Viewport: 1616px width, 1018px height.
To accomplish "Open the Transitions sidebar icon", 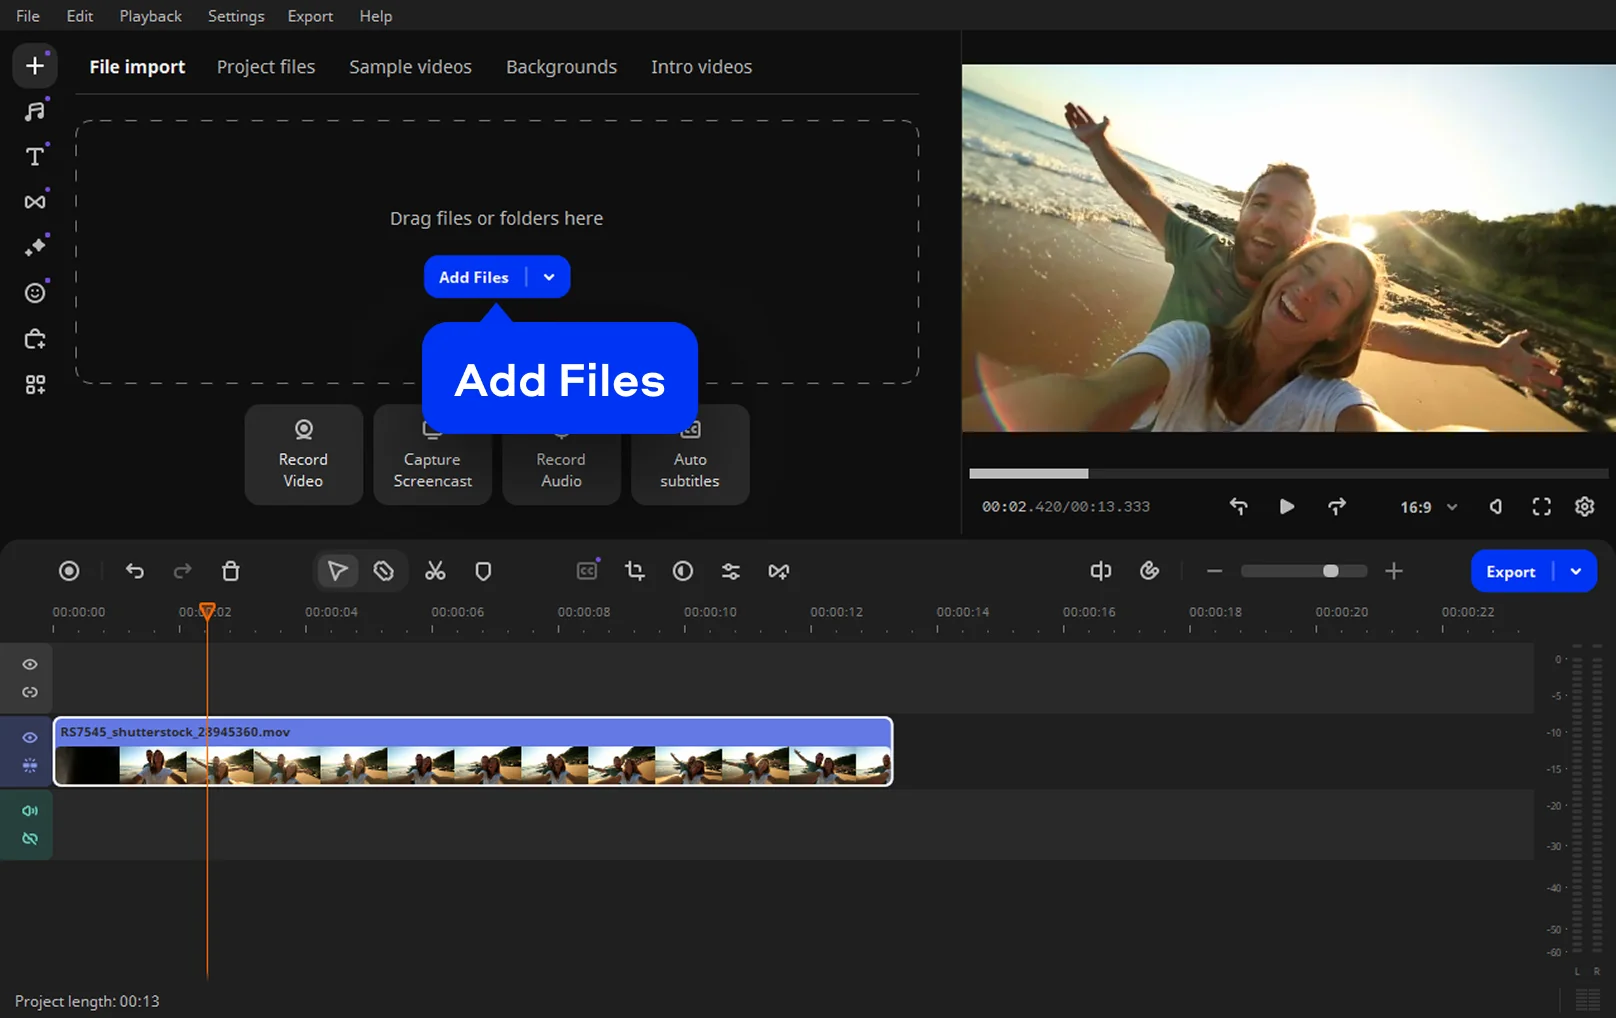I will [x=35, y=202].
